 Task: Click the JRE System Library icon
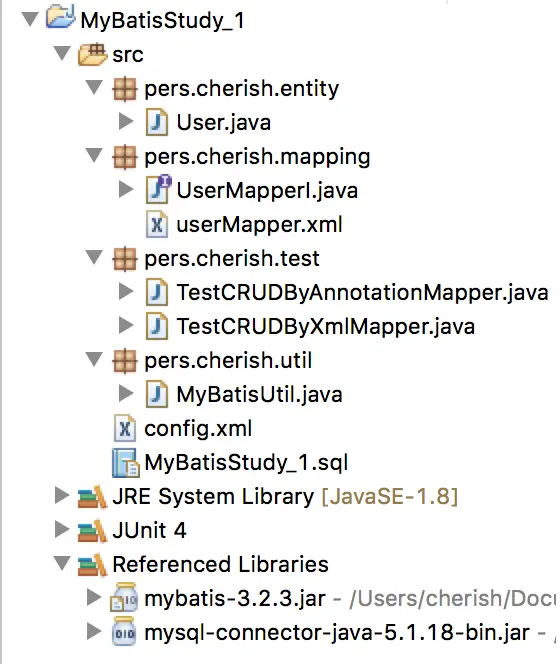coord(92,496)
